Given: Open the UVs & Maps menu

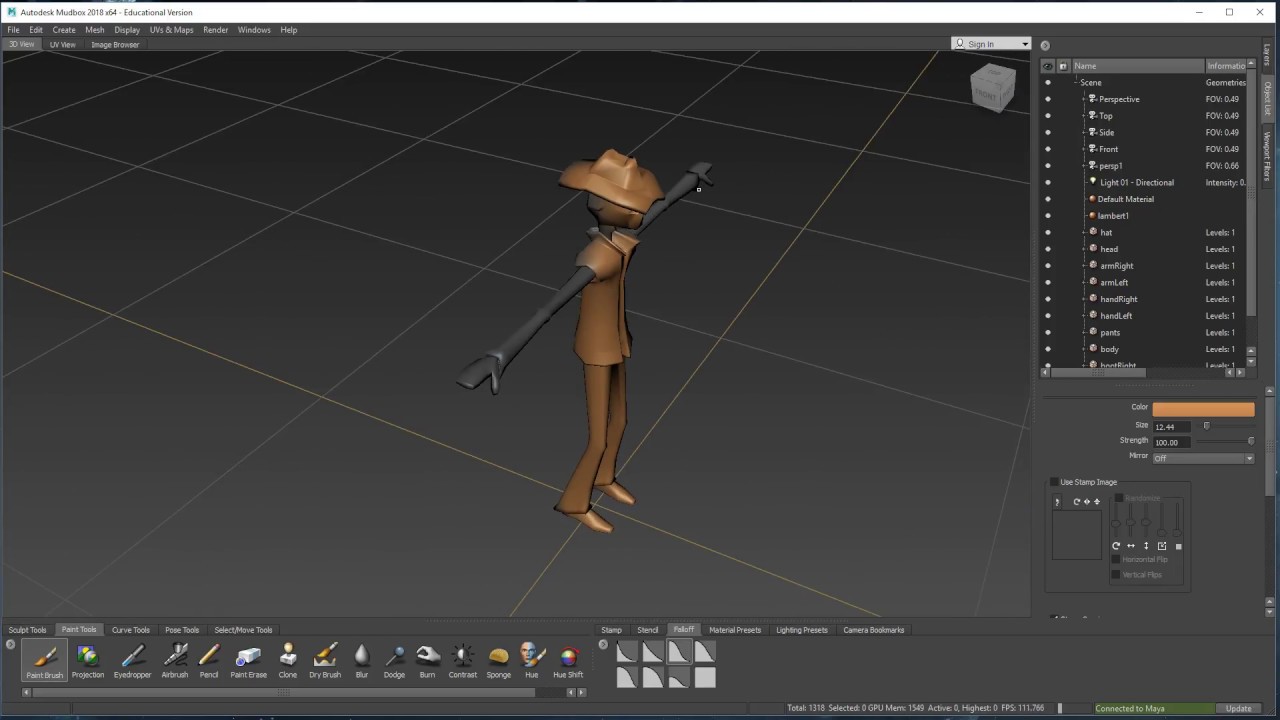Looking at the screenshot, I should (x=172, y=30).
